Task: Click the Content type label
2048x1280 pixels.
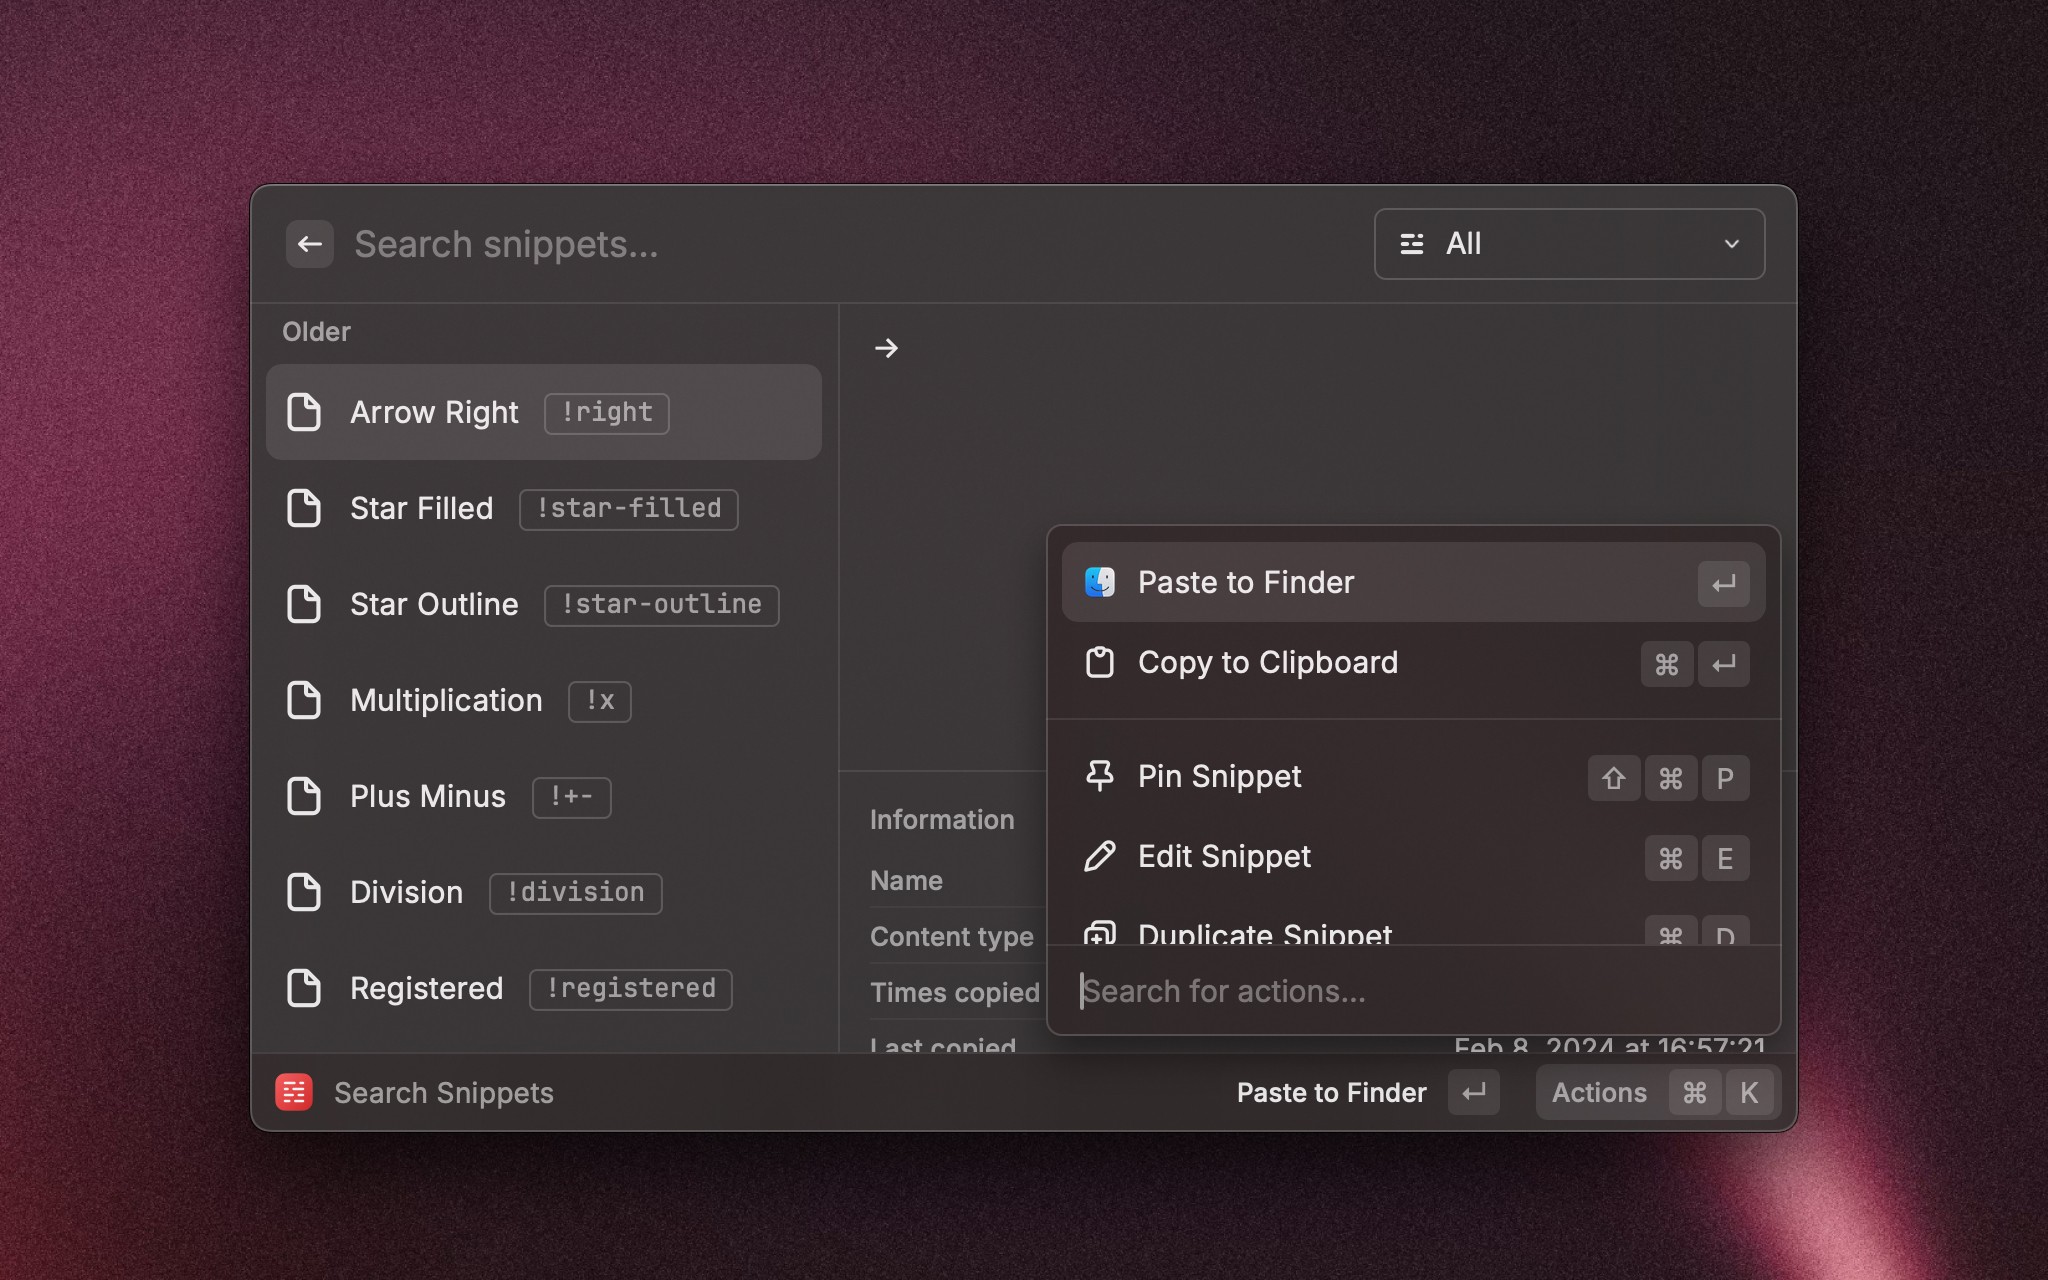Action: pos(952,937)
